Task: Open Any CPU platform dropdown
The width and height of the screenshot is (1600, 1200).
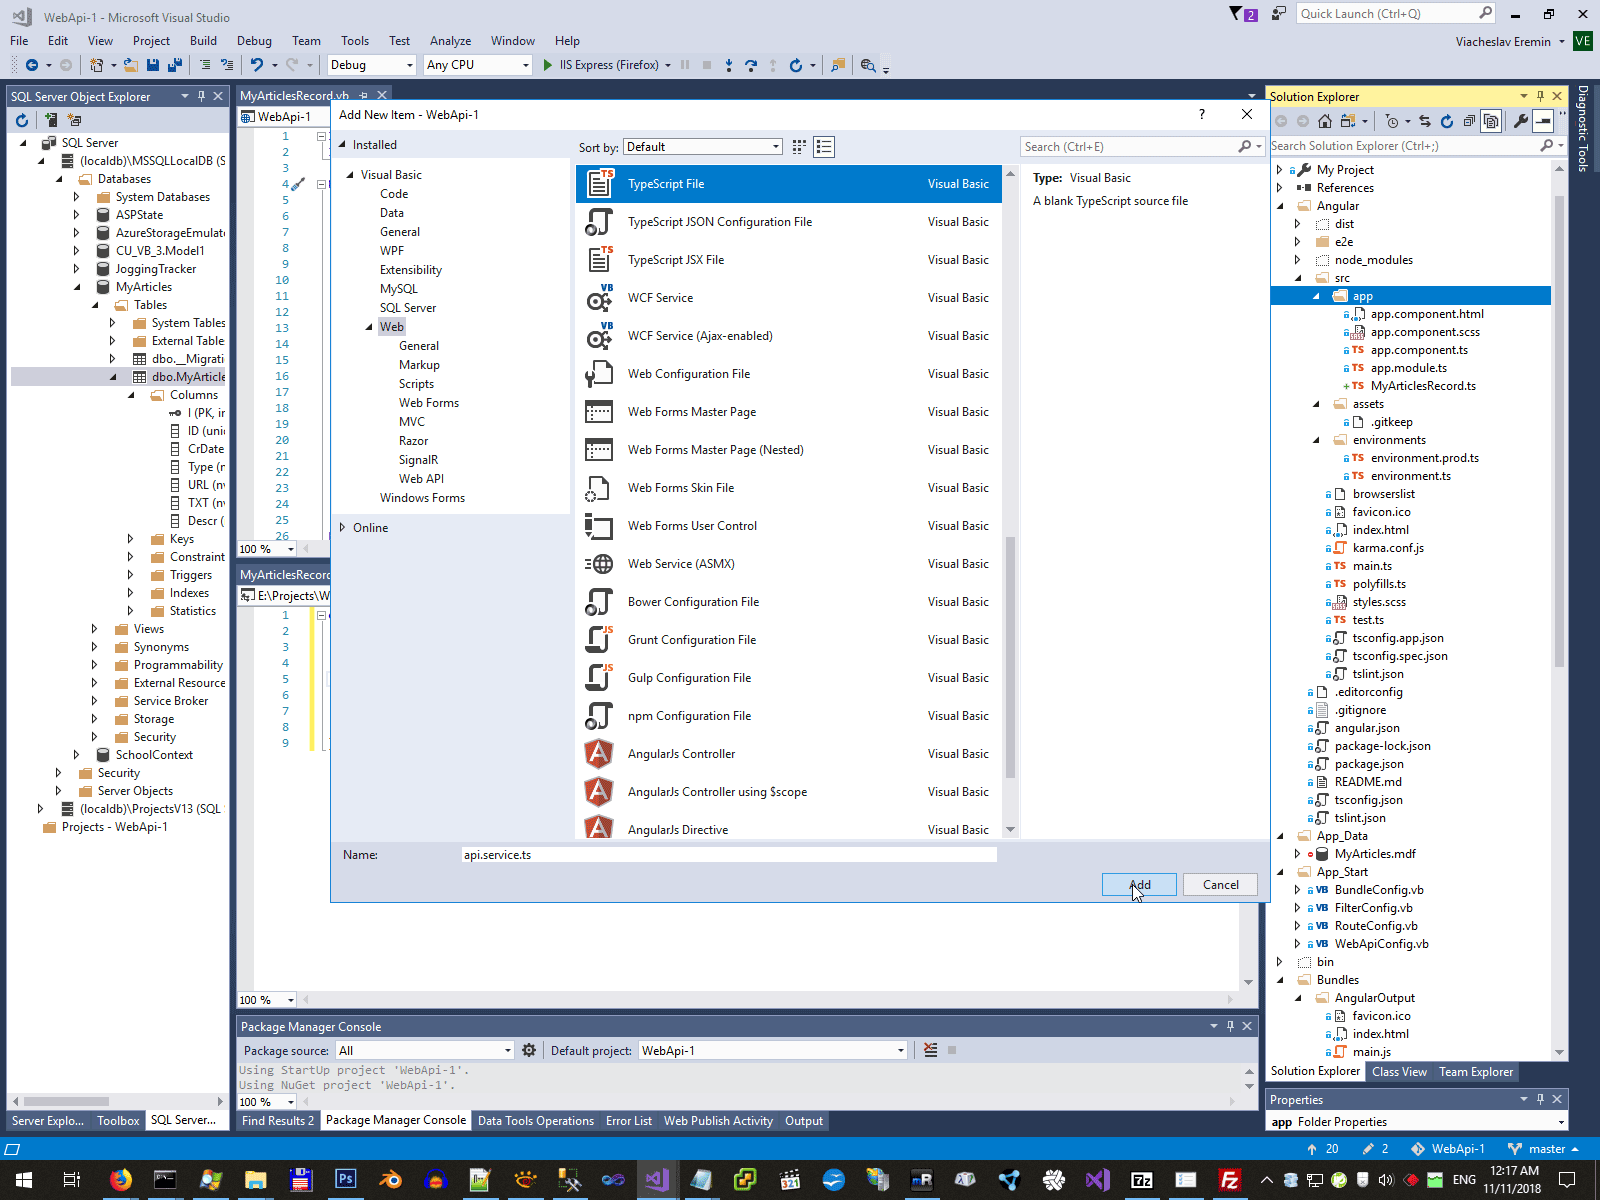Action: point(477,65)
